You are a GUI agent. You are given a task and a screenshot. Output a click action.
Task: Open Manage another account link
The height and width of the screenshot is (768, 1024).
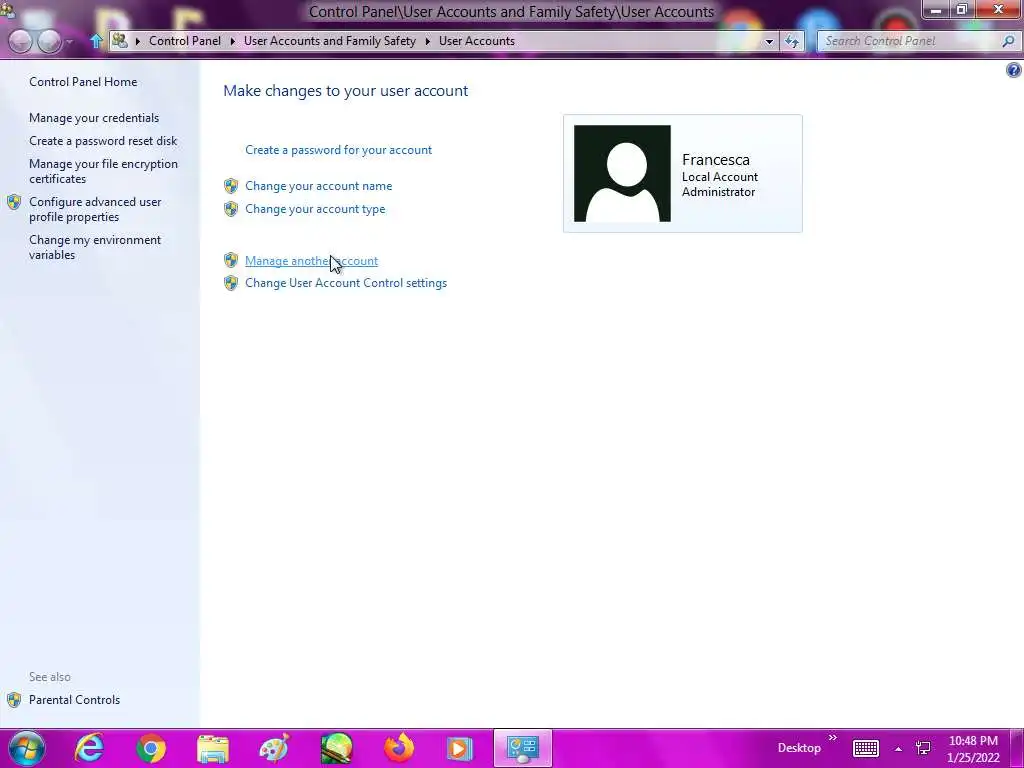[311, 261]
